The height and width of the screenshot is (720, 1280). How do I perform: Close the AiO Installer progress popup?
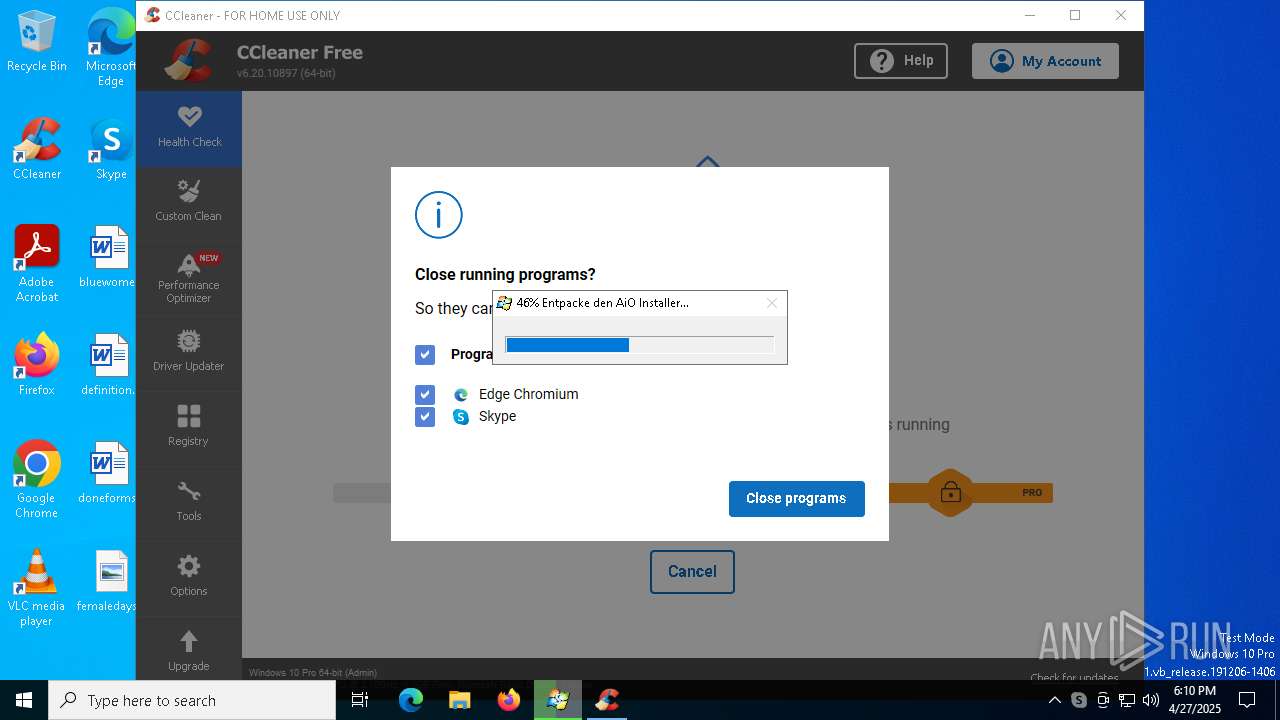pyautogui.click(x=772, y=303)
